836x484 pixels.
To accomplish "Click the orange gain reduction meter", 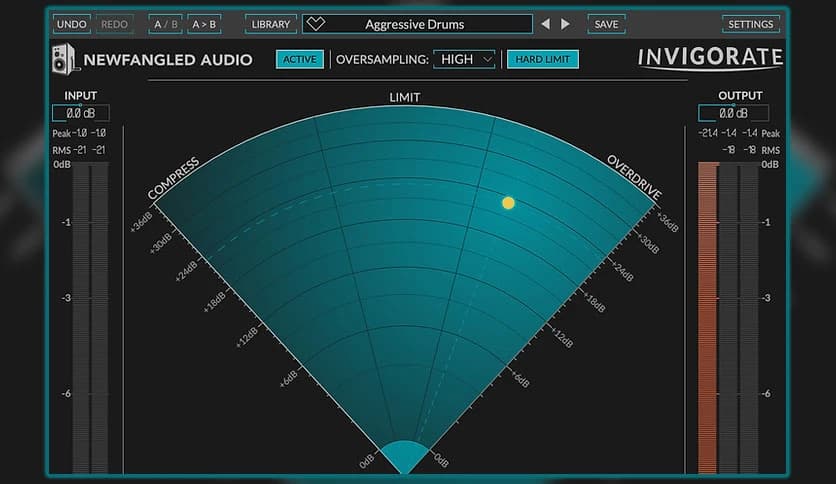I will click(x=708, y=318).
